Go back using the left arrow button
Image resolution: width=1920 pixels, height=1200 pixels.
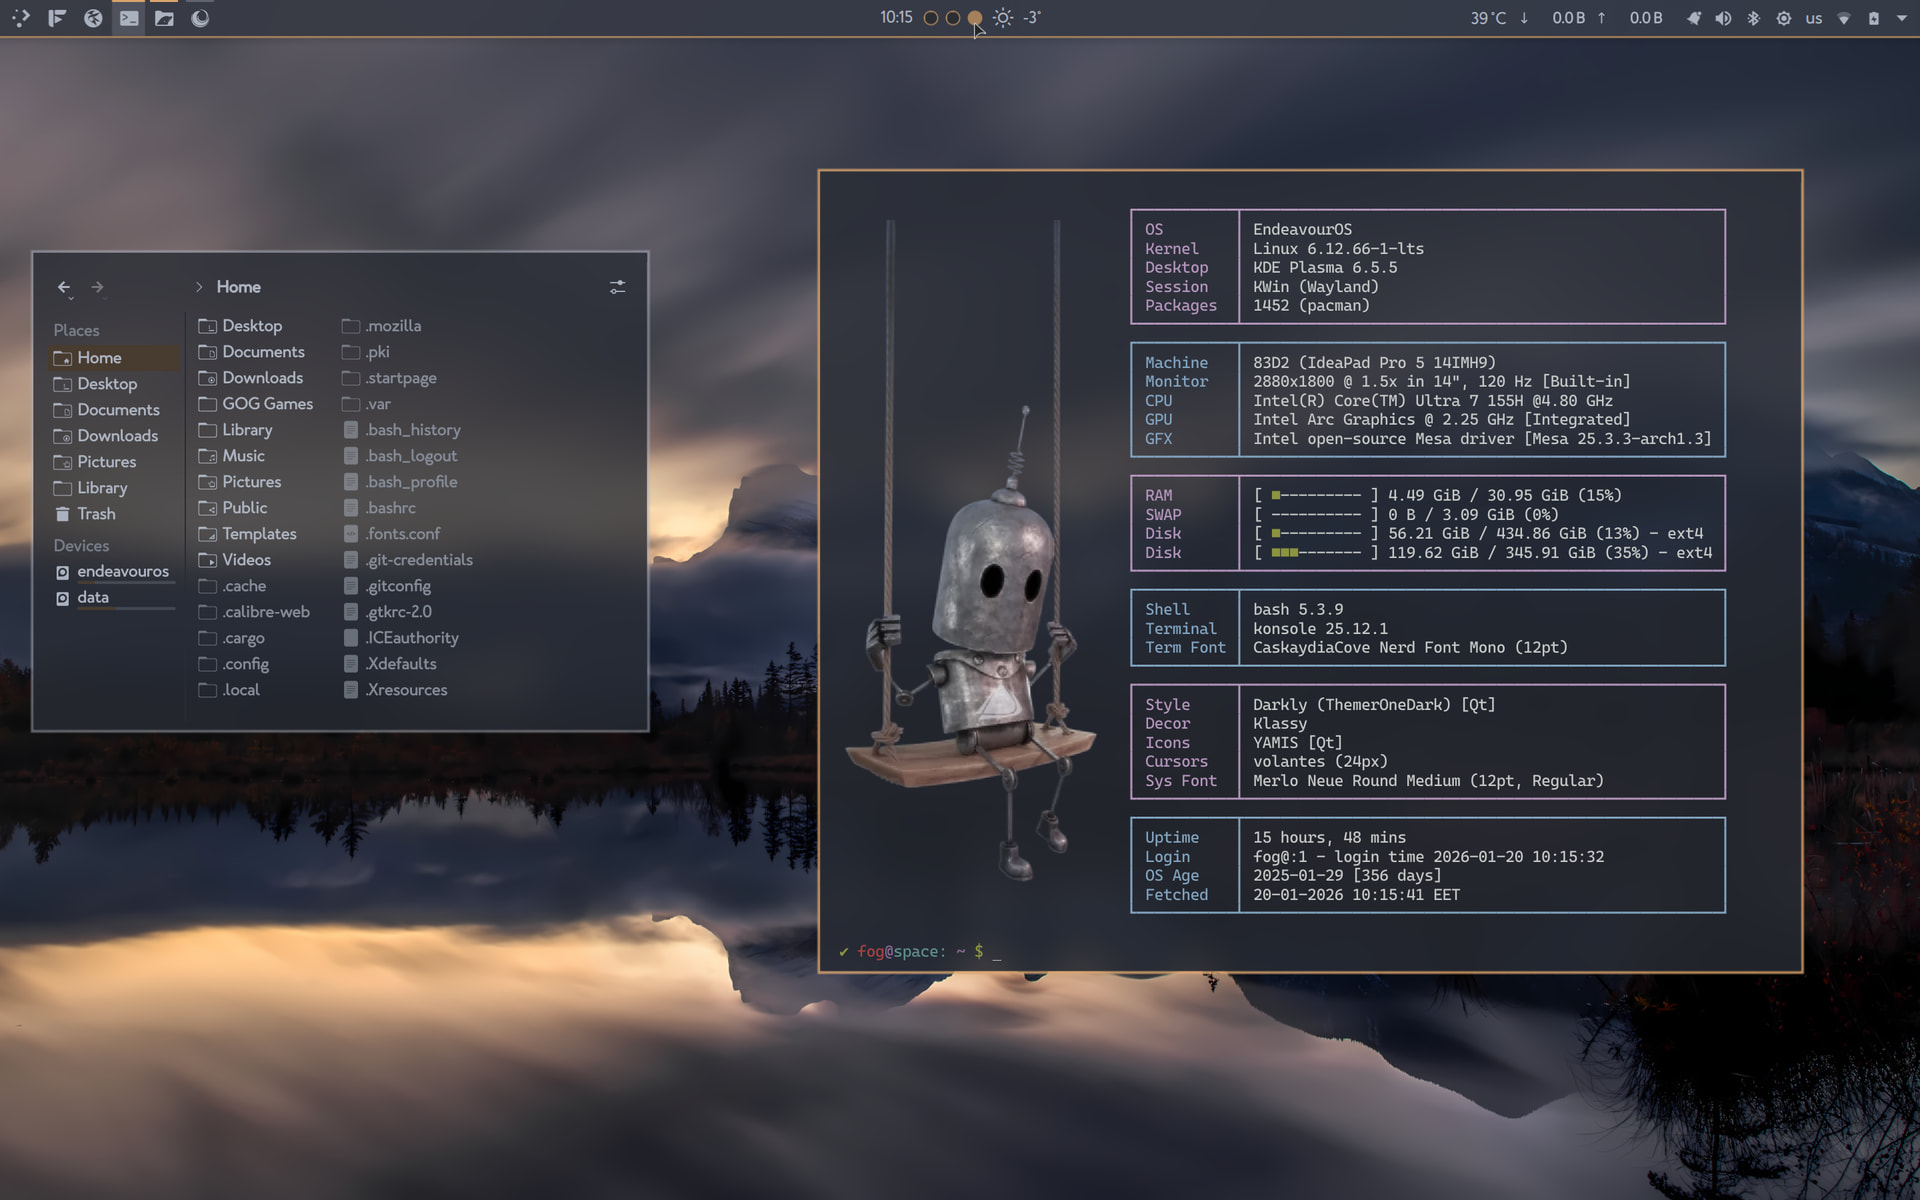point(64,287)
